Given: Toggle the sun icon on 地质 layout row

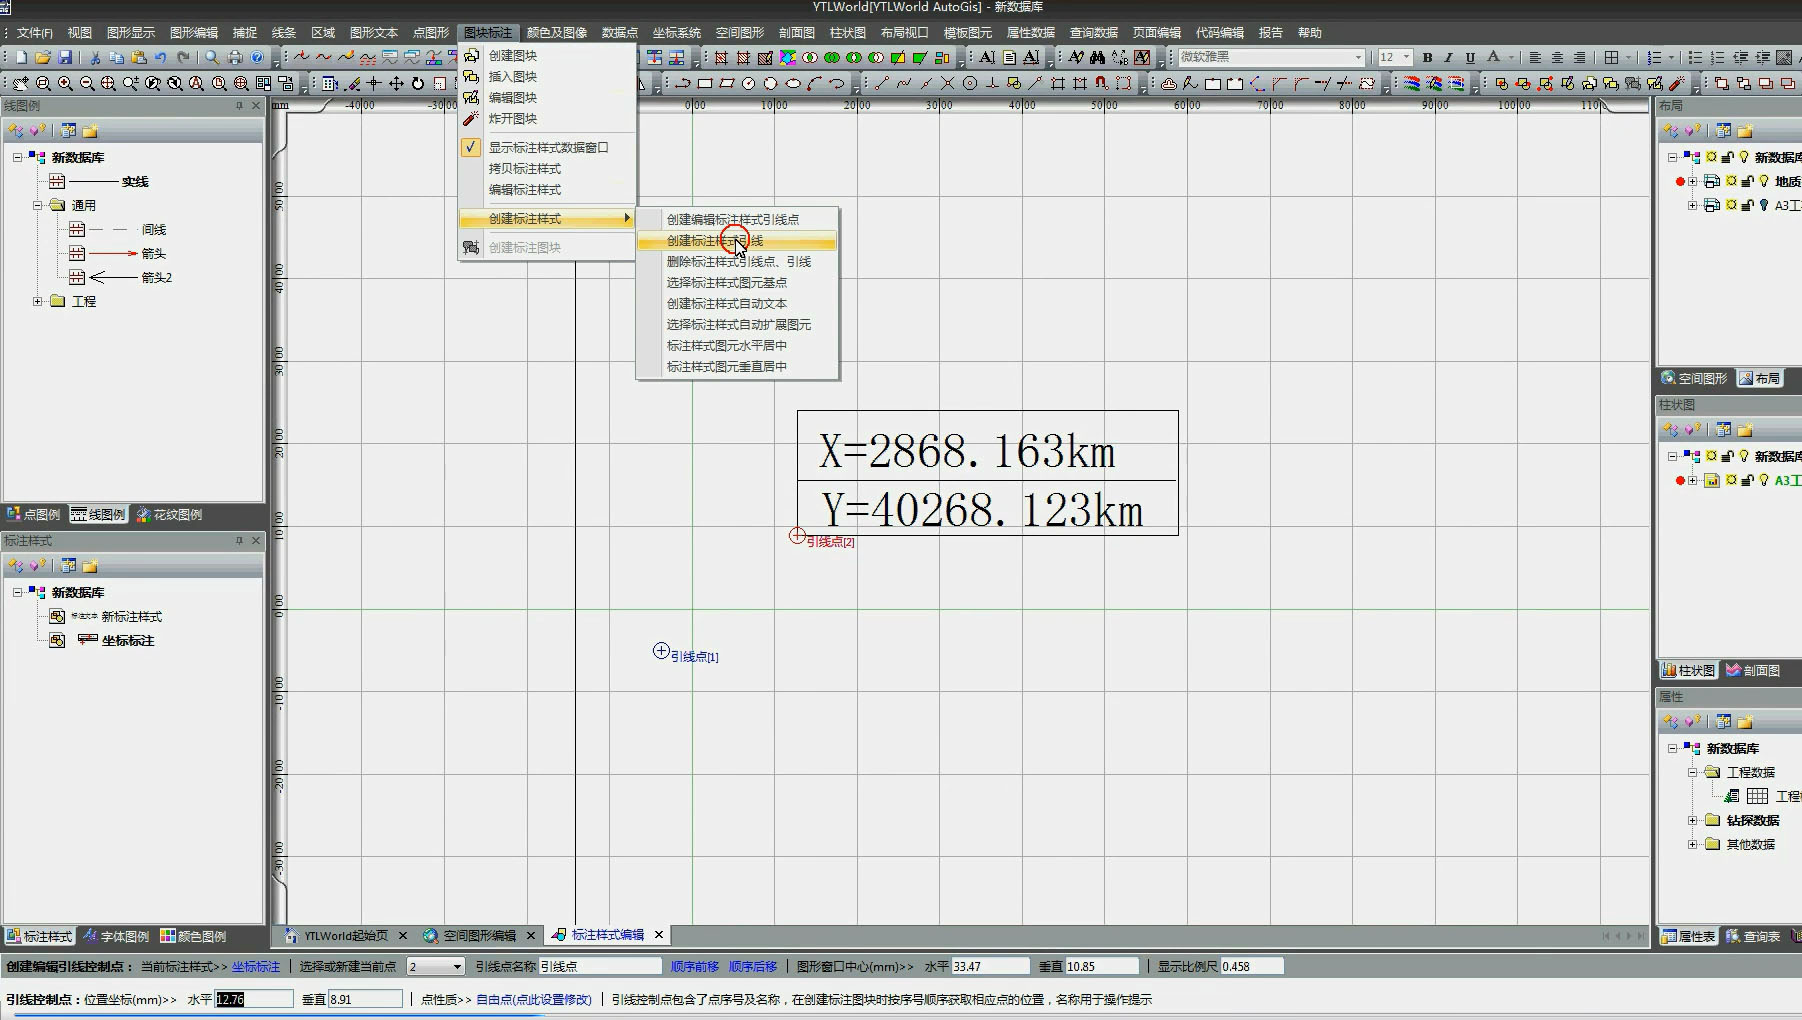Looking at the screenshot, I should (1731, 181).
